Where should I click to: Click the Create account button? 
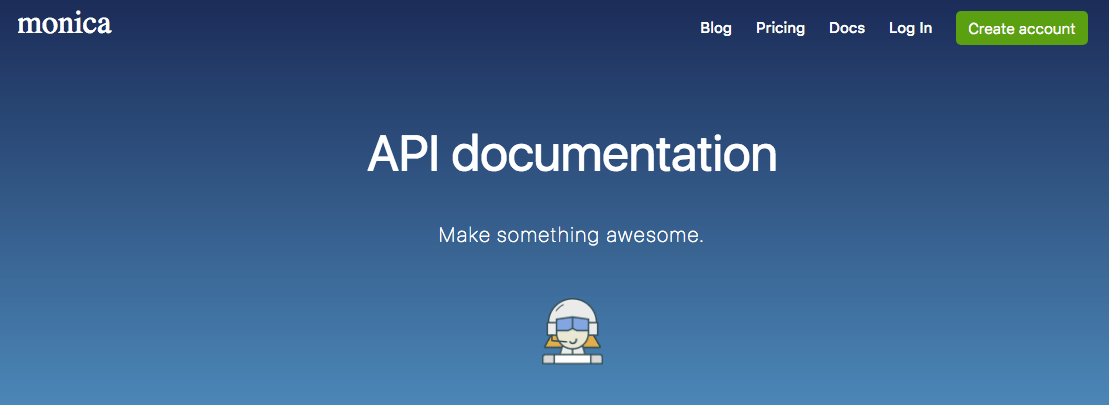pos(1022,28)
